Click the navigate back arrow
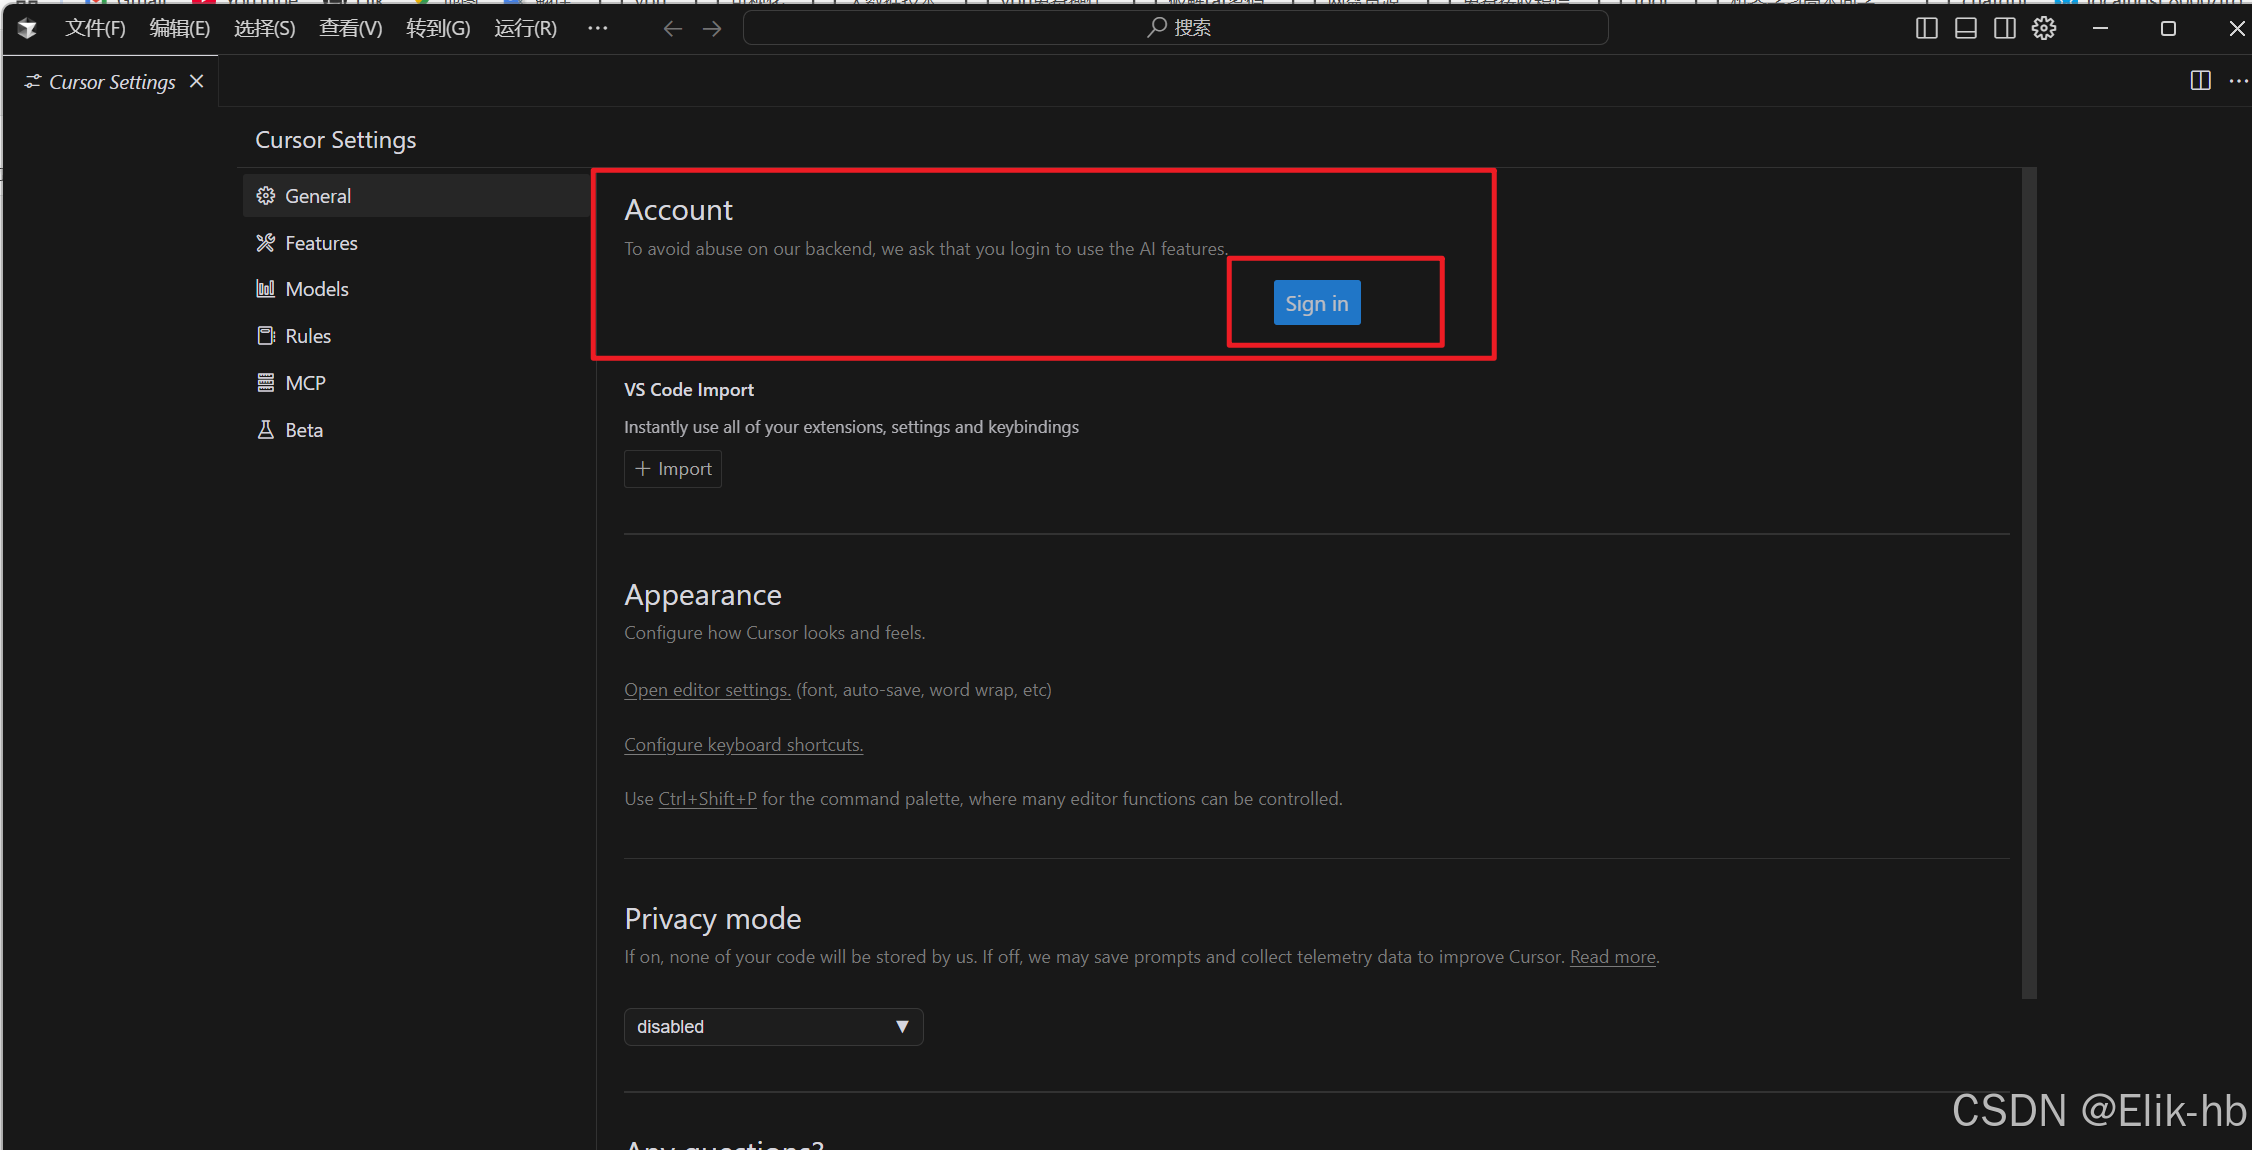Viewport: 2252px width, 1150px height. tap(672, 28)
